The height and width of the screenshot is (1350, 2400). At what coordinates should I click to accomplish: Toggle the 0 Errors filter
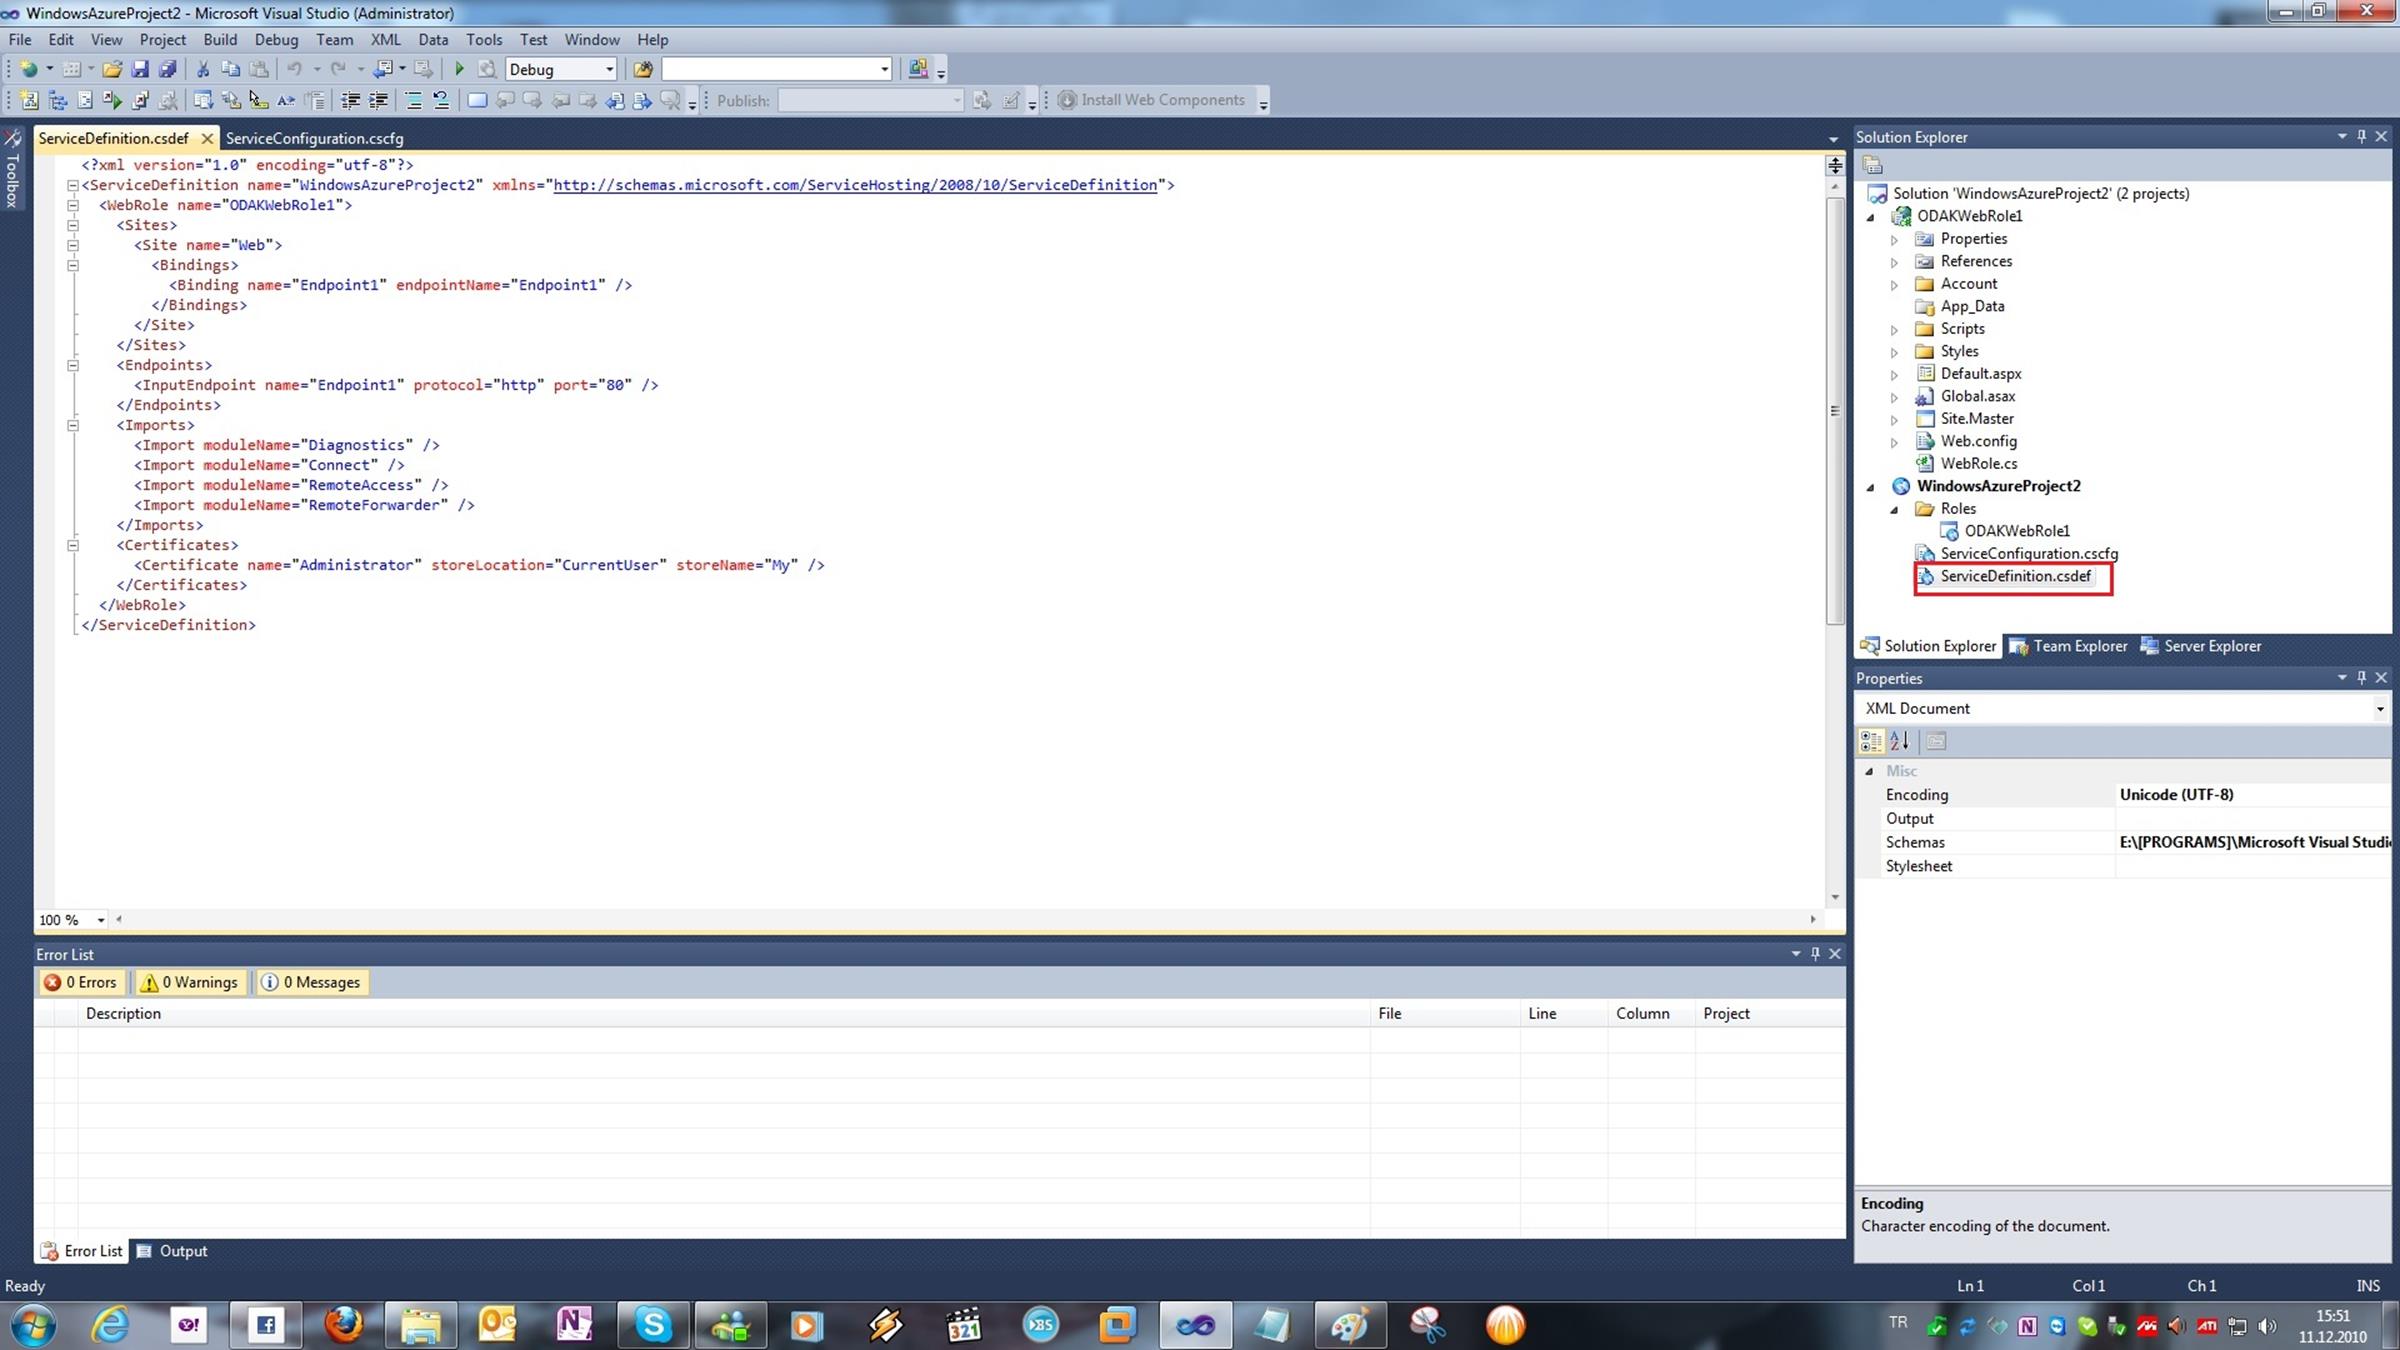click(x=80, y=982)
